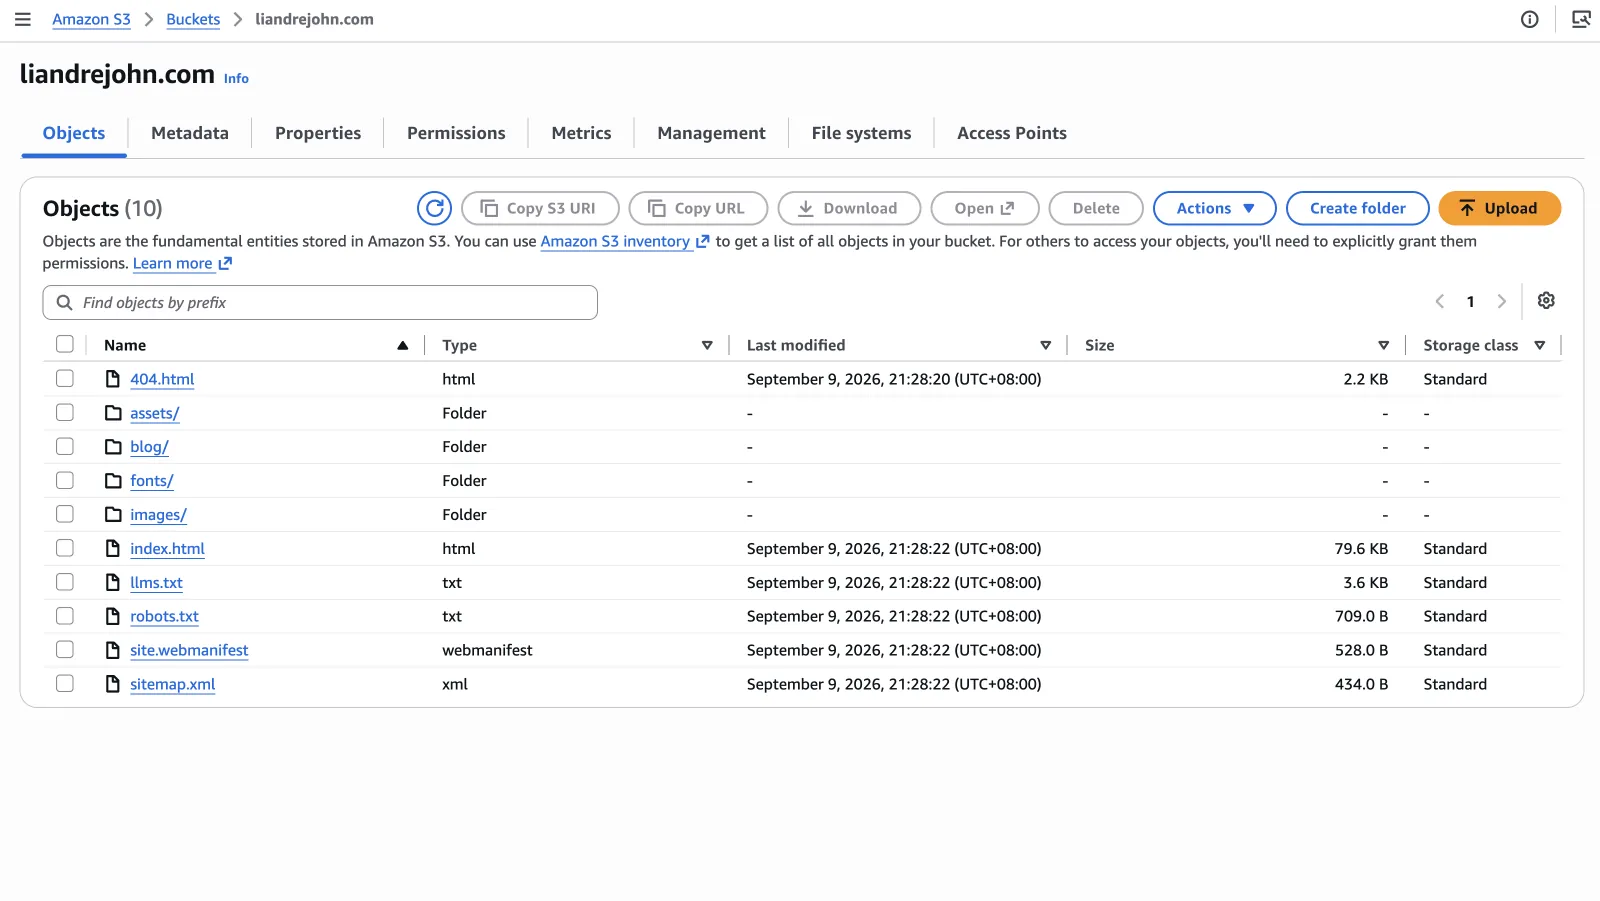Select the checkbox for images/ folder
Image resolution: width=1600 pixels, height=901 pixels.
click(65, 514)
